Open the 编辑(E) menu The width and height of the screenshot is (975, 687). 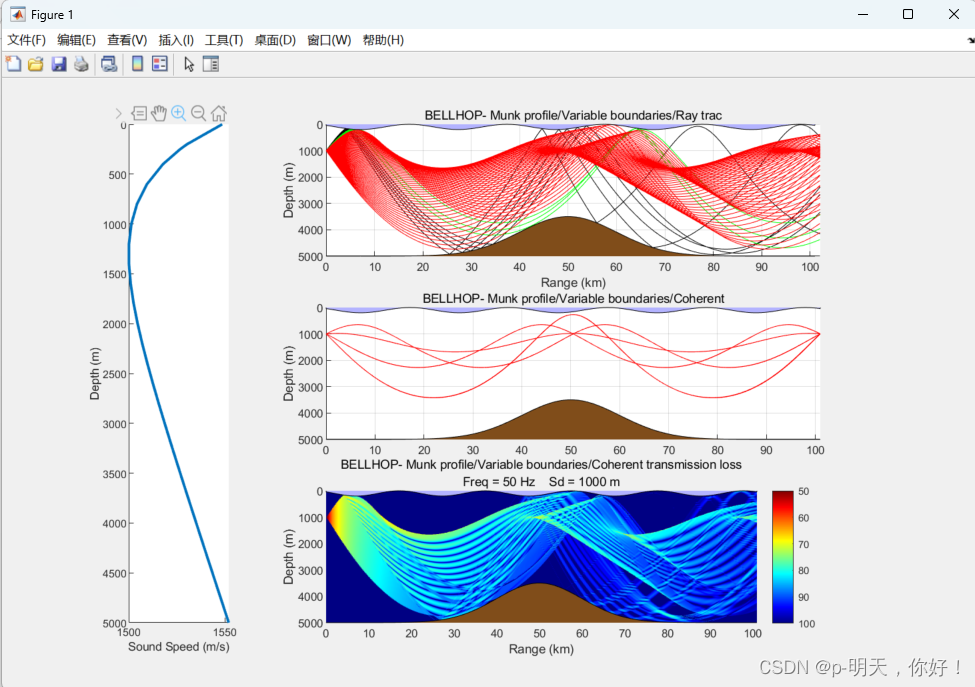click(x=76, y=40)
